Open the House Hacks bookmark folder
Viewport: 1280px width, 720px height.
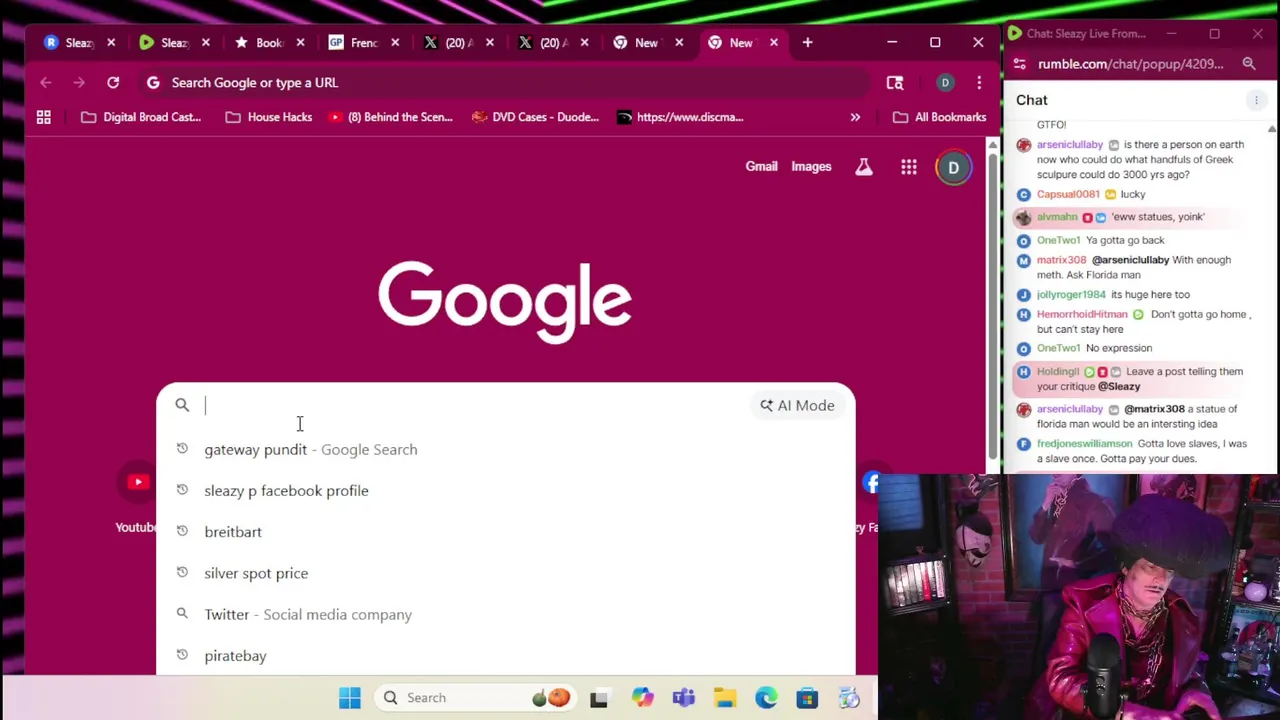(269, 117)
